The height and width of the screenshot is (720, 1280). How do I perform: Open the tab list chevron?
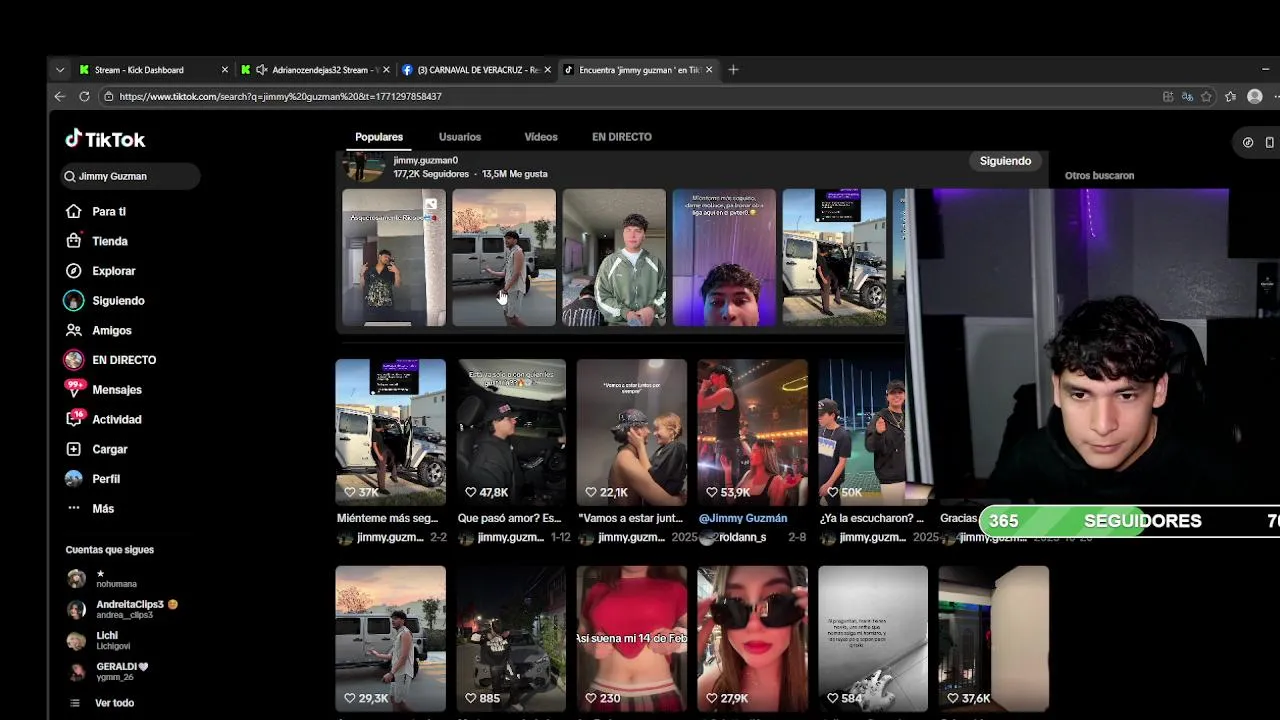tap(60, 70)
